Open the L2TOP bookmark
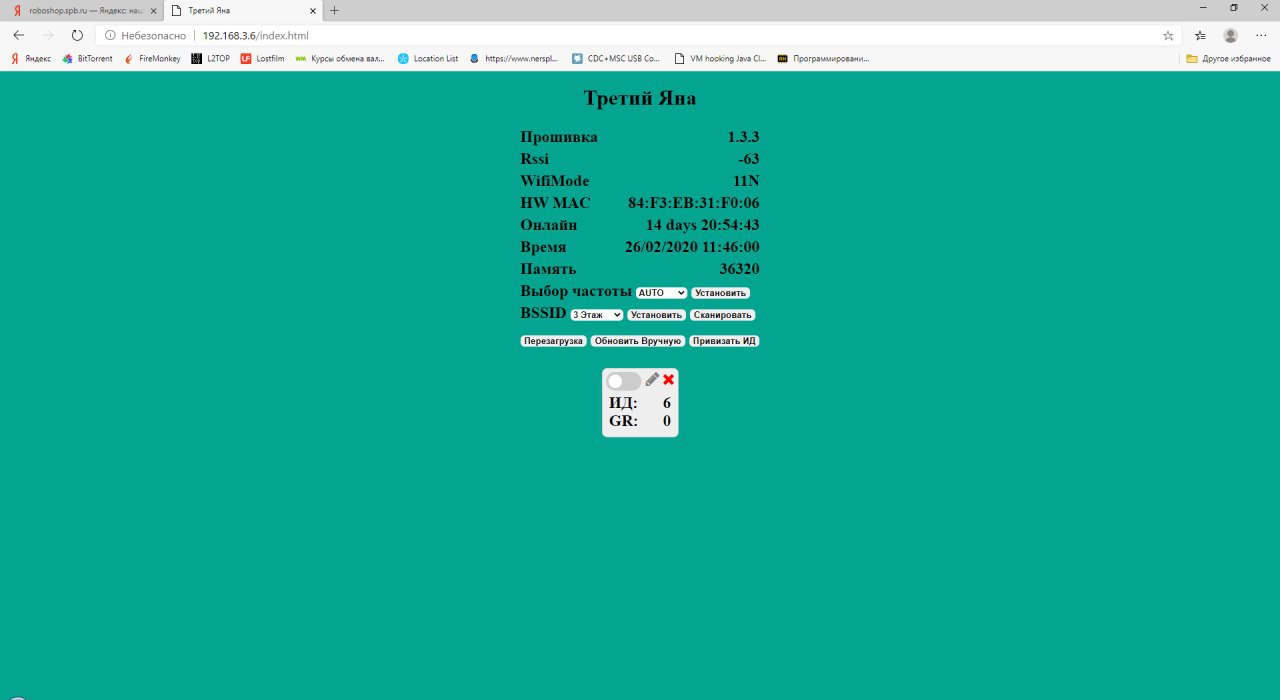 coord(211,58)
